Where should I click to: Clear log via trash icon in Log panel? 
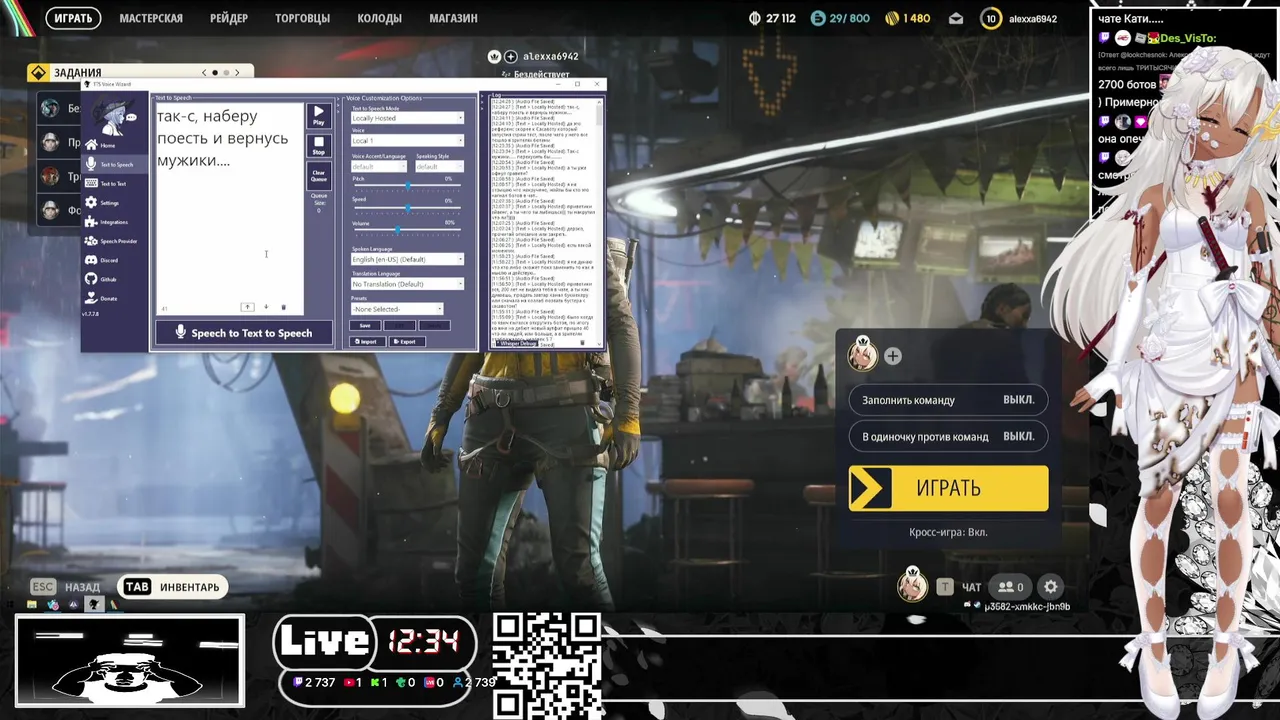coord(582,343)
